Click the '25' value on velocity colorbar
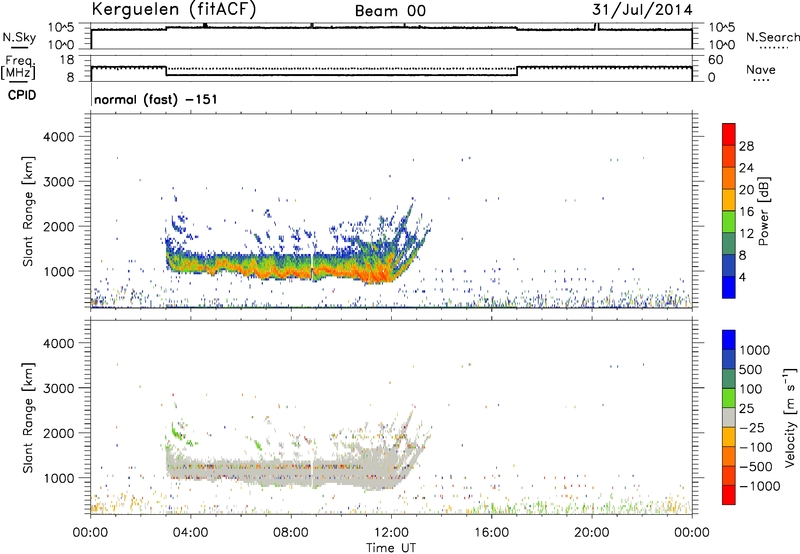The image size is (800, 554). 746,408
